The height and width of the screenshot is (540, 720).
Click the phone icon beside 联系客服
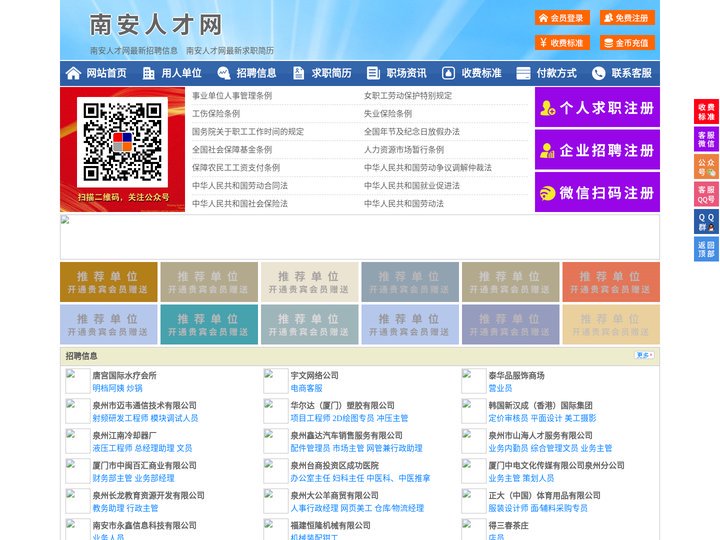click(x=598, y=73)
